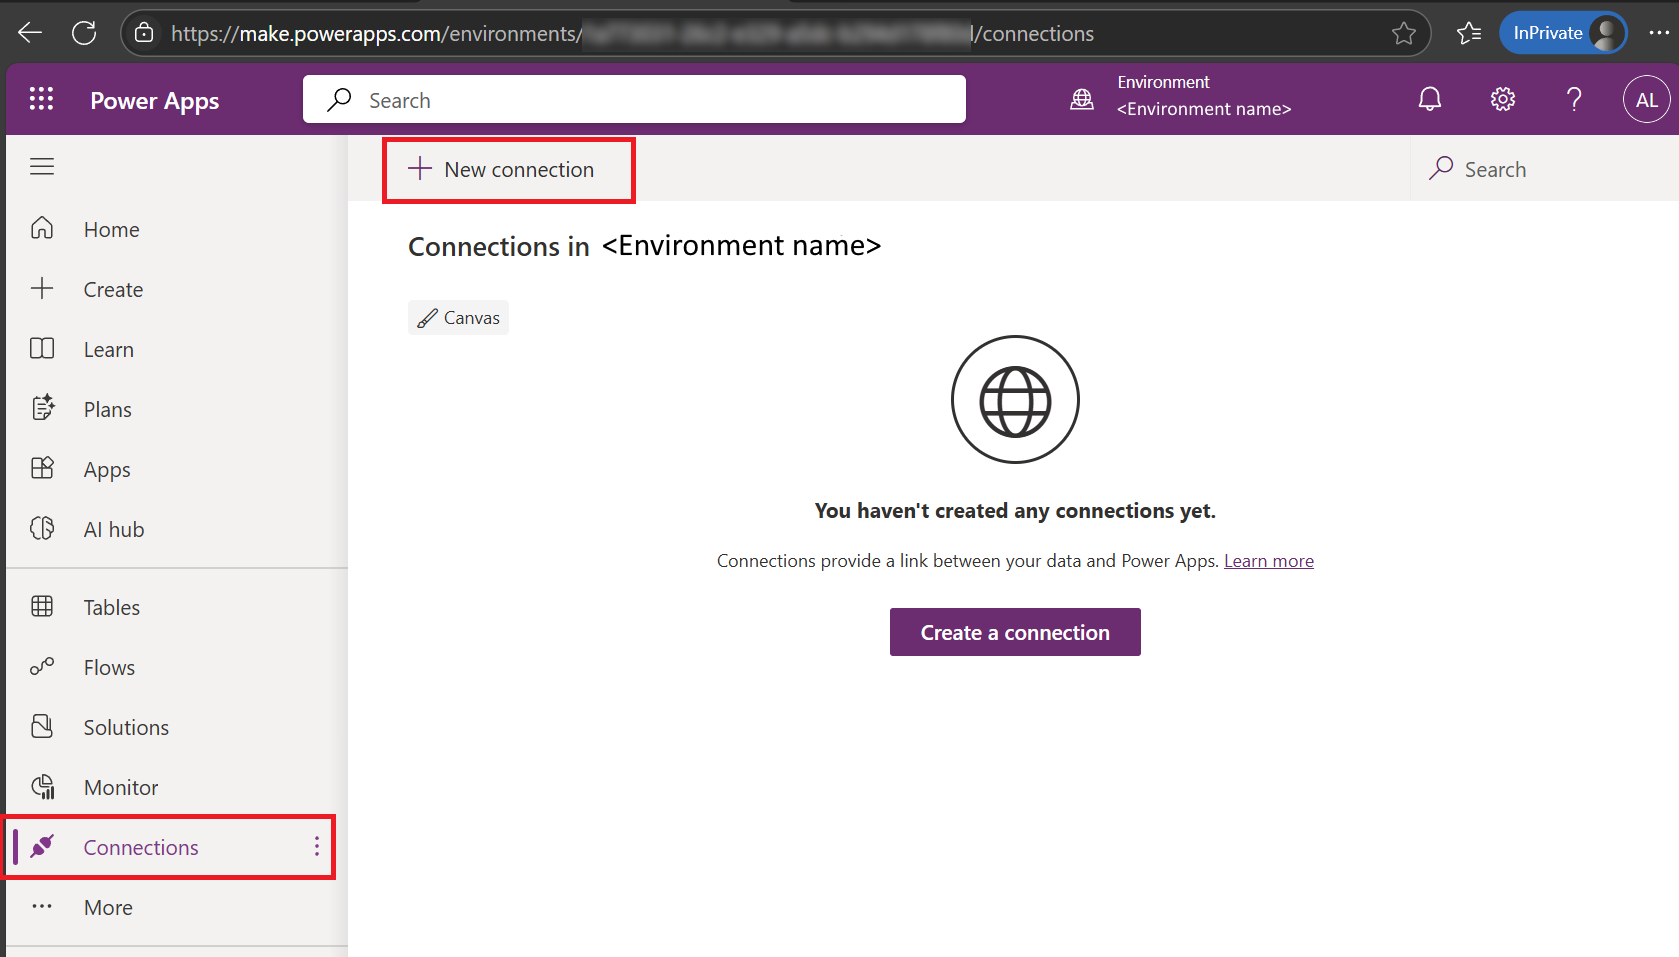Image resolution: width=1679 pixels, height=957 pixels.
Task: Open Solutions from the sidebar
Action: pyautogui.click(x=125, y=727)
